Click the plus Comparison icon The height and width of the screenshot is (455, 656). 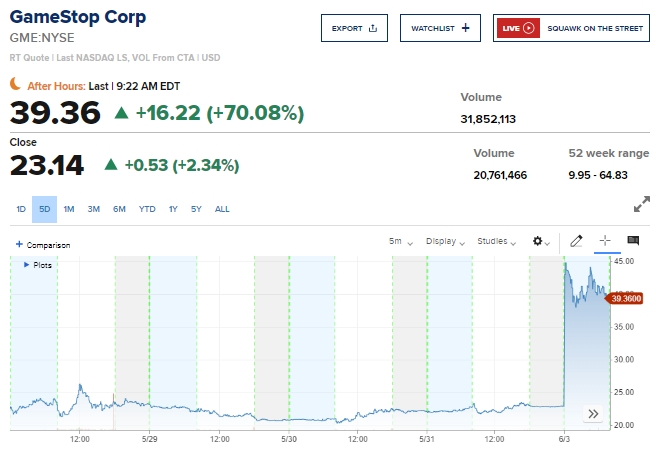point(19,245)
